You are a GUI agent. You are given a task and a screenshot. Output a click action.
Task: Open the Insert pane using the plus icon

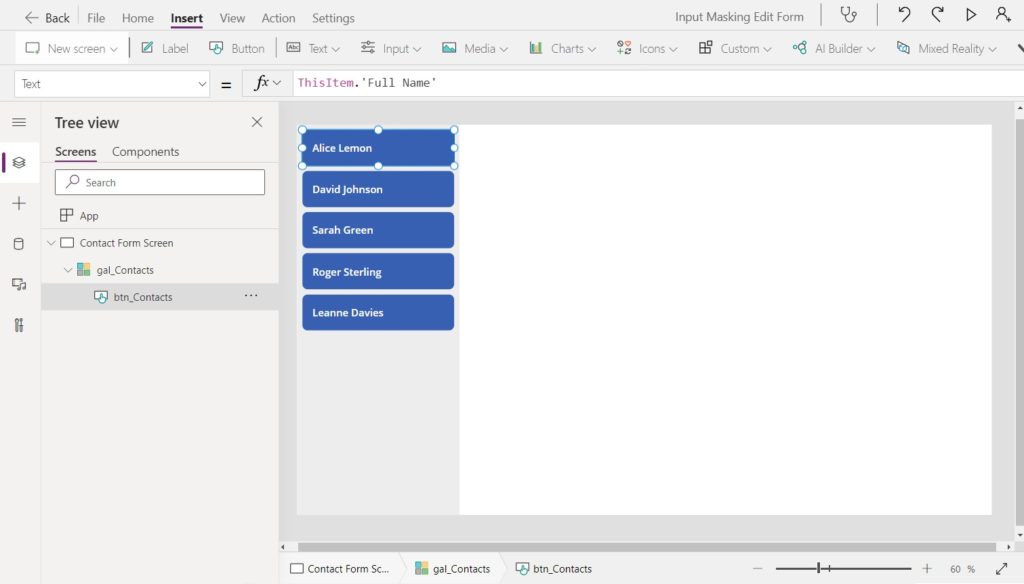click(x=18, y=203)
